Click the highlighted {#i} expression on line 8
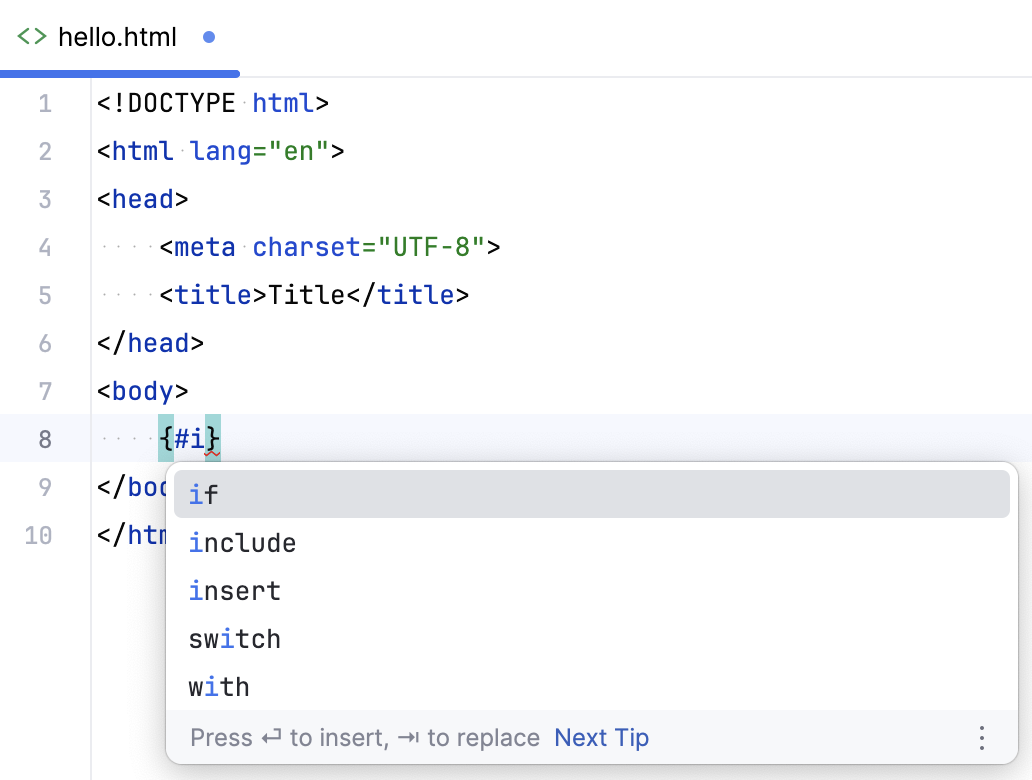This screenshot has width=1032, height=780. [190, 439]
